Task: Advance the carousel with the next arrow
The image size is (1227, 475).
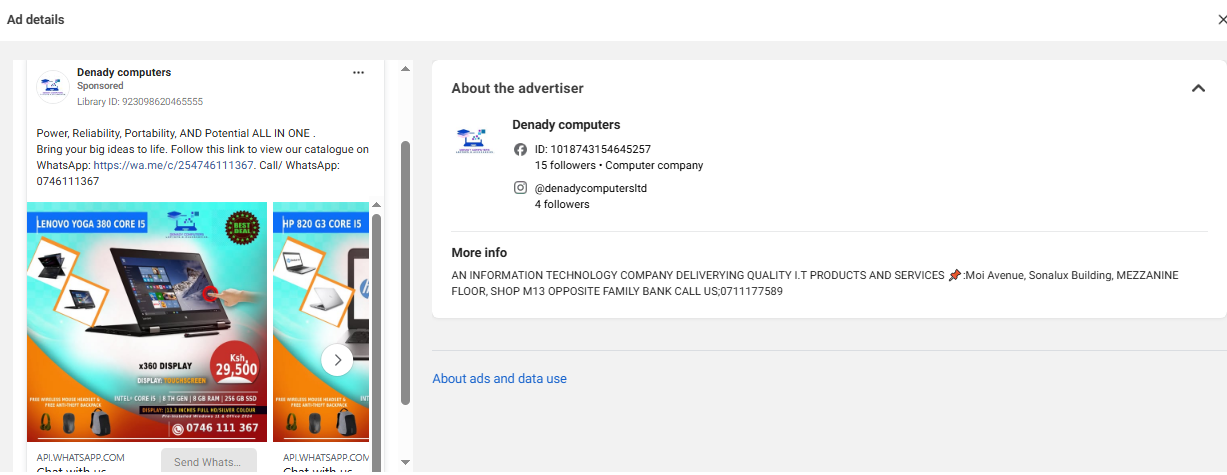Action: tap(337, 359)
